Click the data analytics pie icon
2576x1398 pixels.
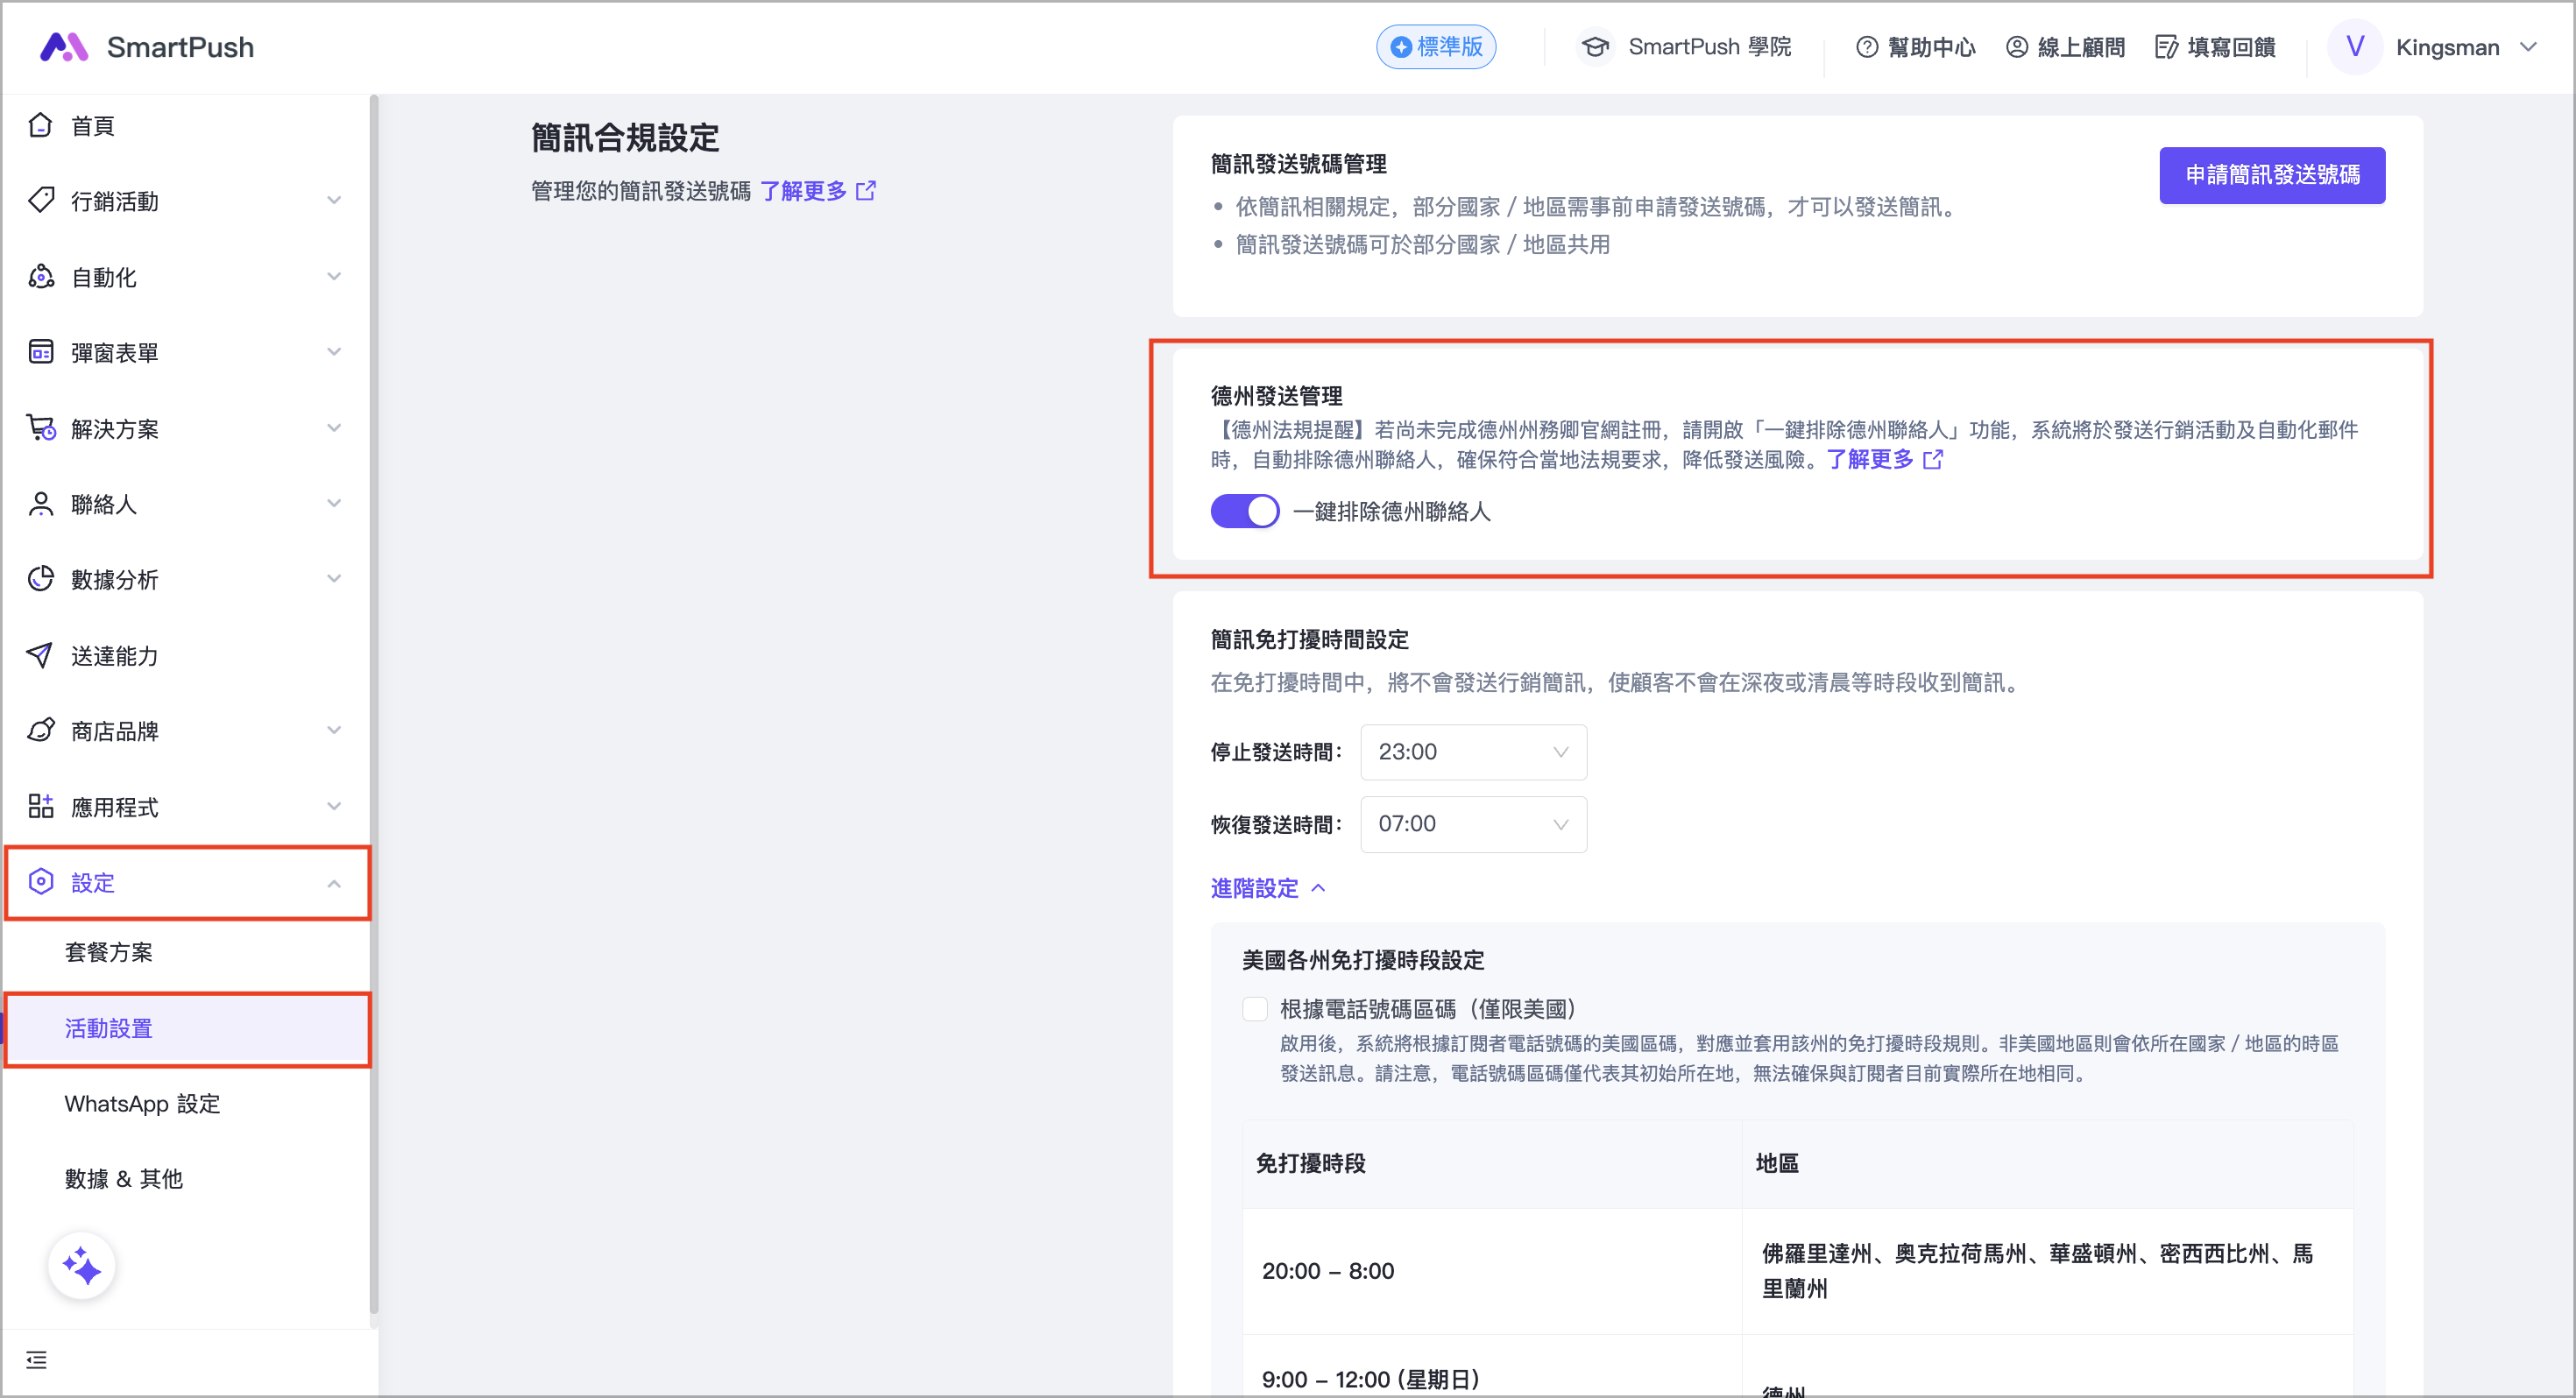[40, 579]
